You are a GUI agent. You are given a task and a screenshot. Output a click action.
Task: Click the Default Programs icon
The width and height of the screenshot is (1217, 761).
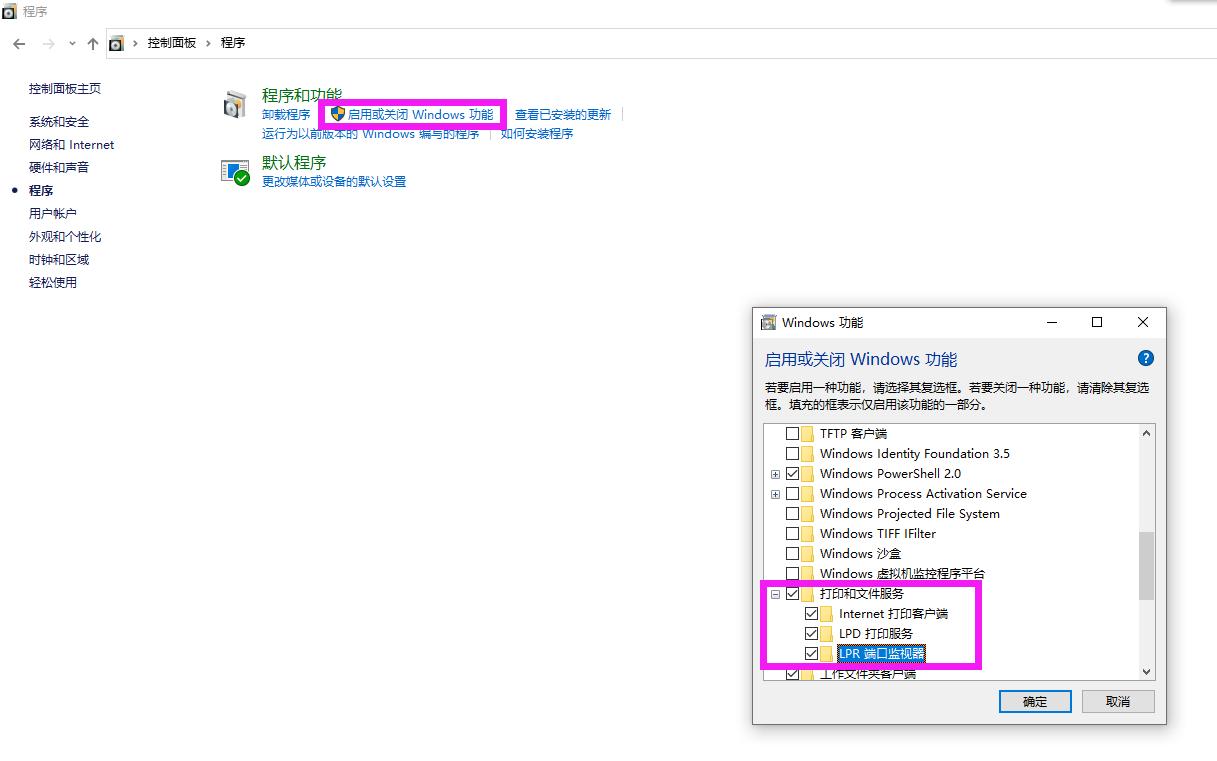click(234, 172)
